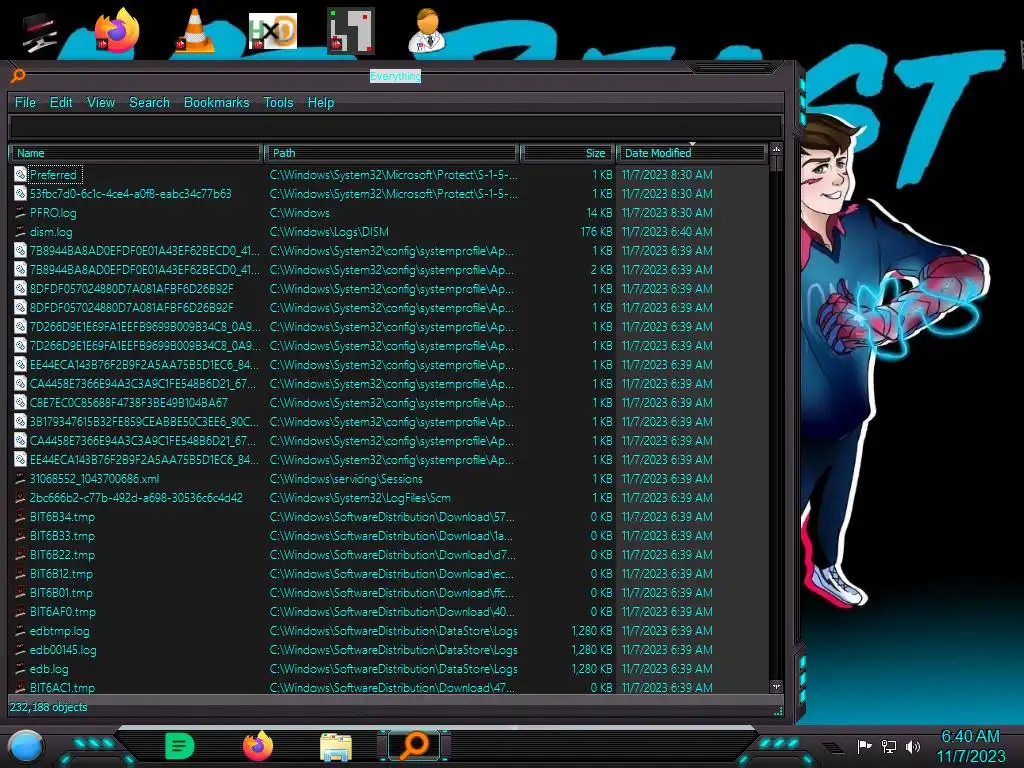Open the Search menu
Screen dimensions: 1024x768
(149, 103)
